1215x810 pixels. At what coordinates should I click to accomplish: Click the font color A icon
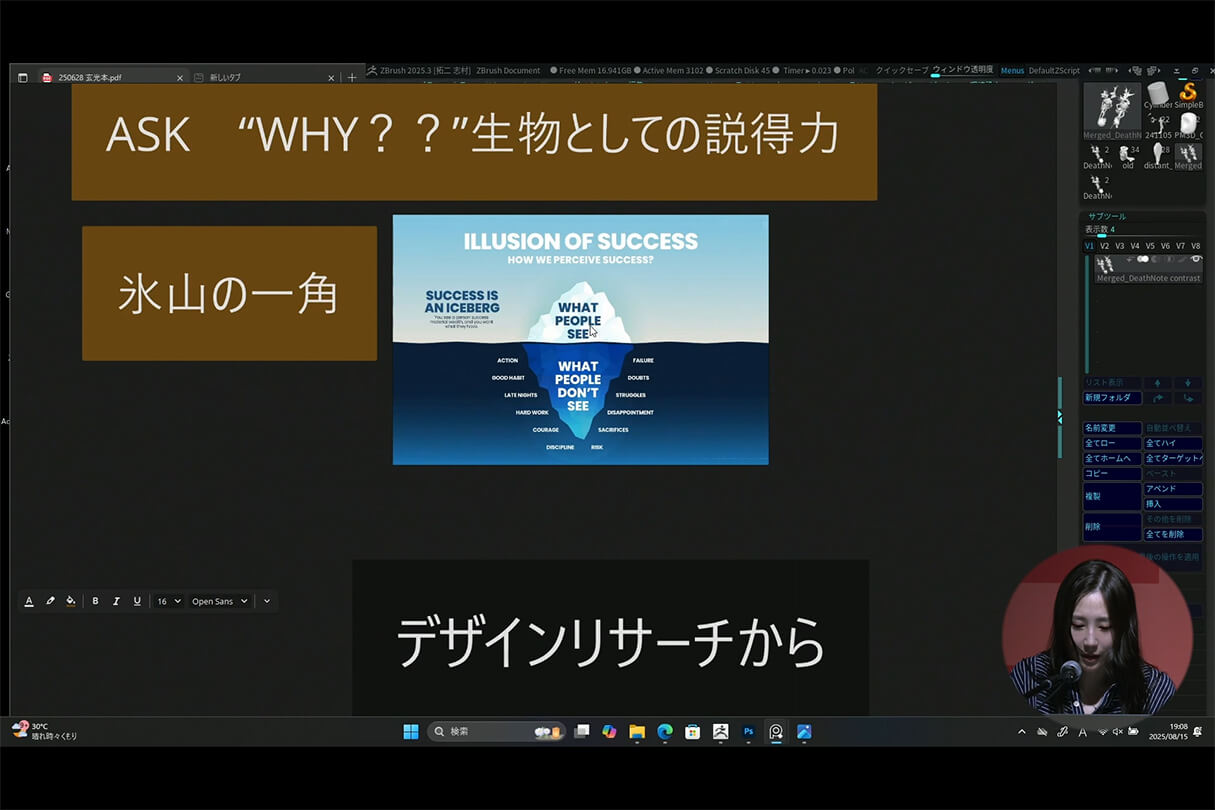pos(29,601)
